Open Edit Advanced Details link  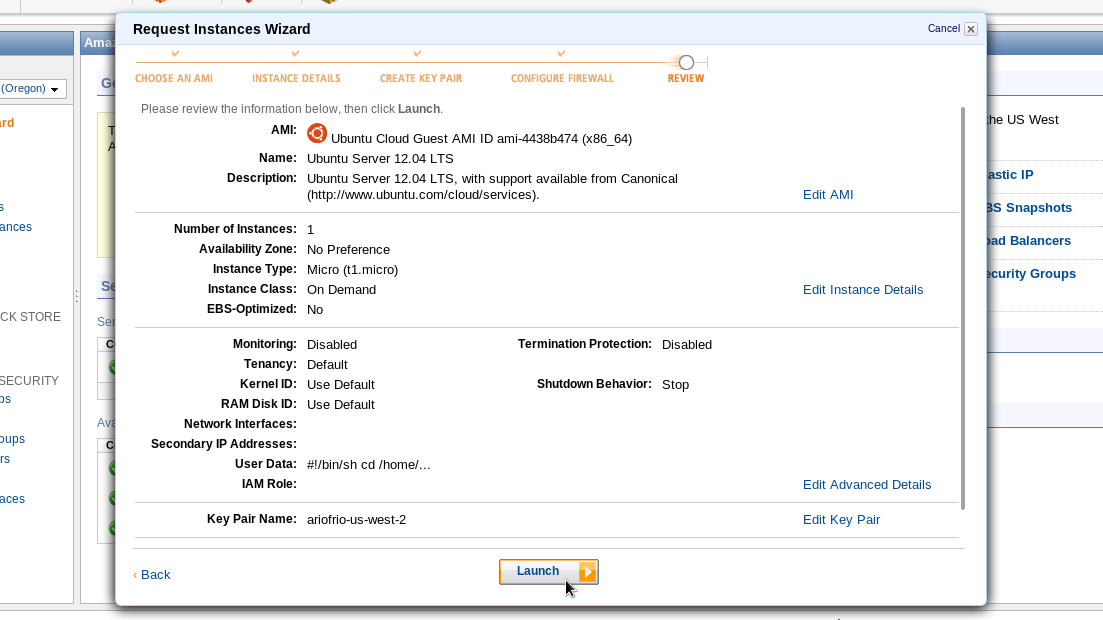867,485
